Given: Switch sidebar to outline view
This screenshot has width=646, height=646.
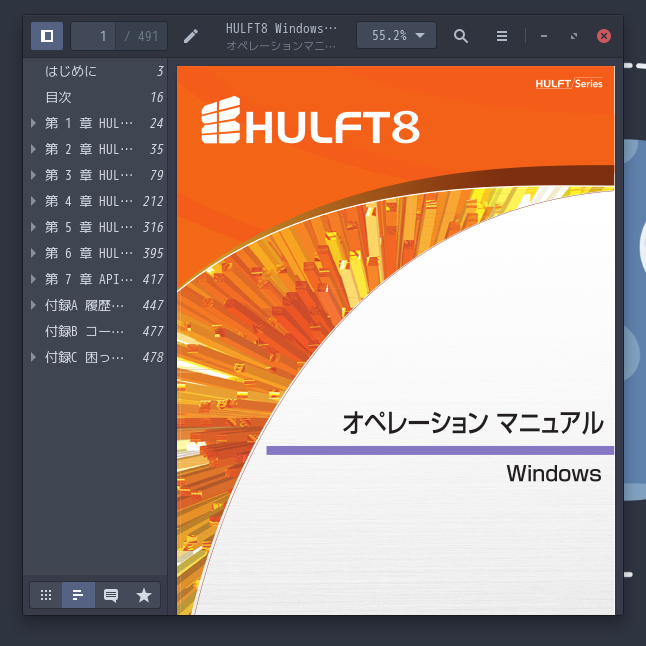Looking at the screenshot, I should tap(78, 595).
